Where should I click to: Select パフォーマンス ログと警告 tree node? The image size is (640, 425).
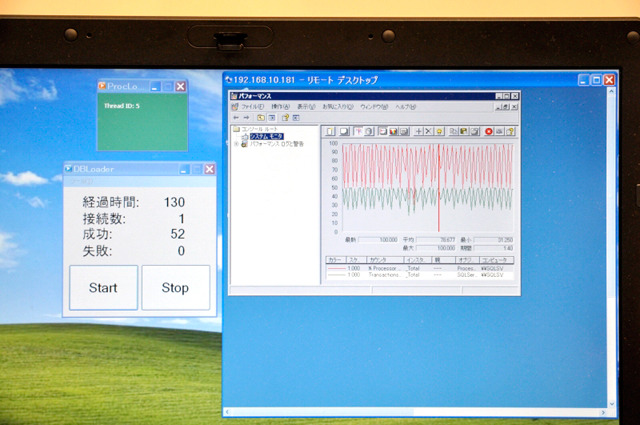pyautogui.click(x=277, y=144)
